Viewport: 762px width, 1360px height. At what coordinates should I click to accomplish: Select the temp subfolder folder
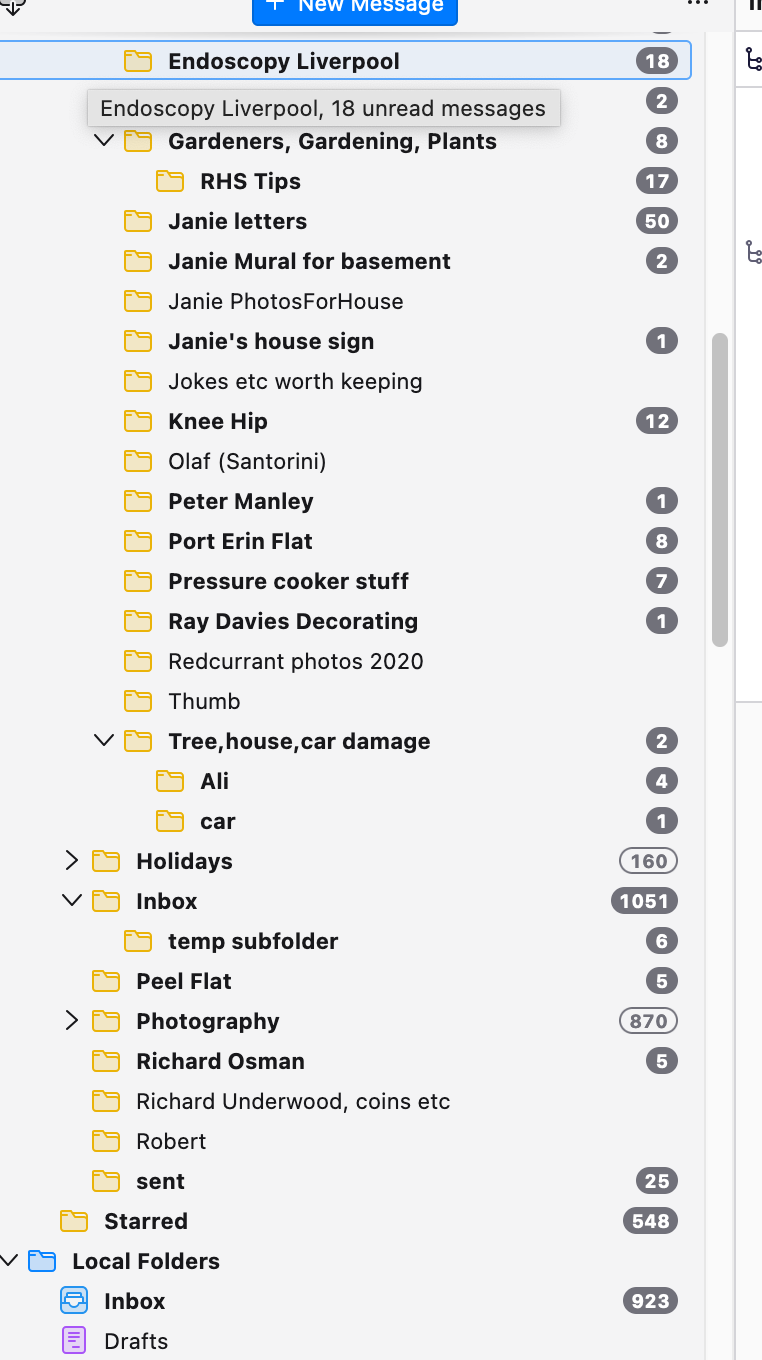[x=253, y=941]
